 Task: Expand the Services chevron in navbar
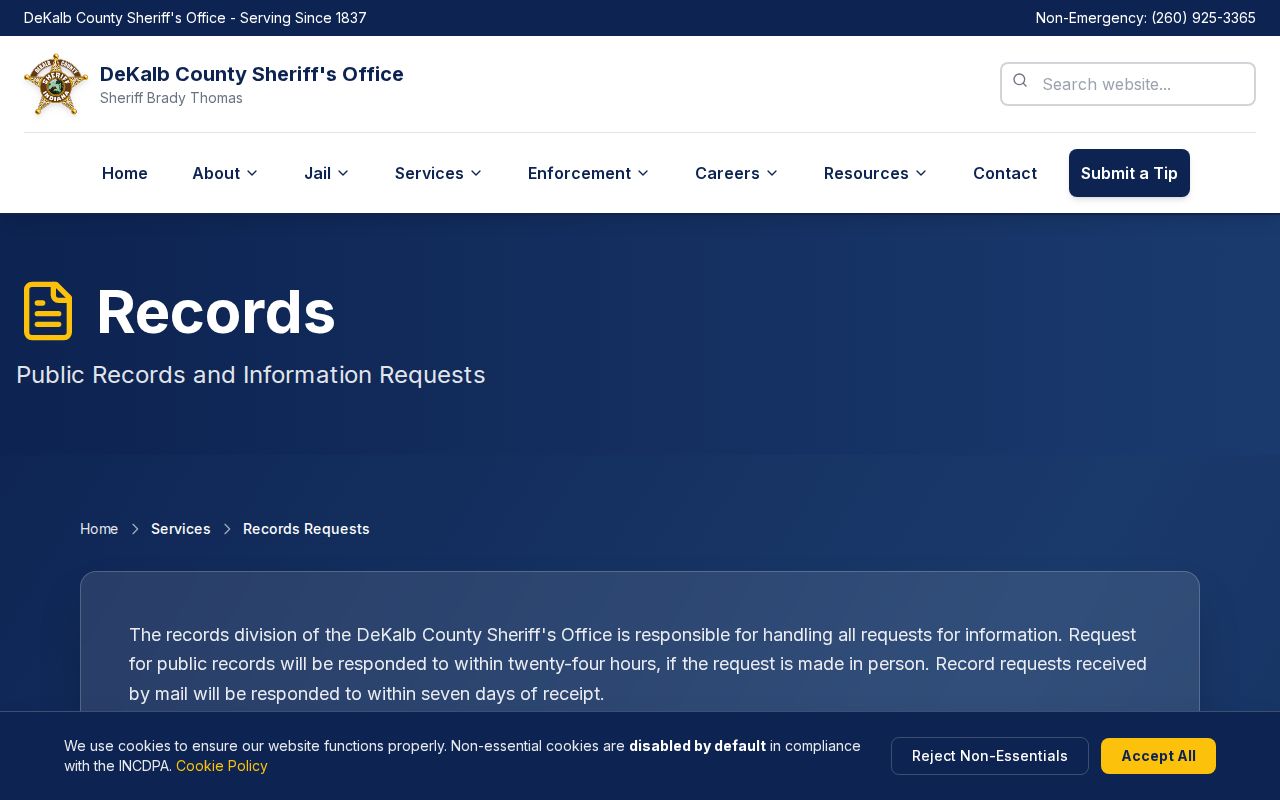click(x=476, y=173)
